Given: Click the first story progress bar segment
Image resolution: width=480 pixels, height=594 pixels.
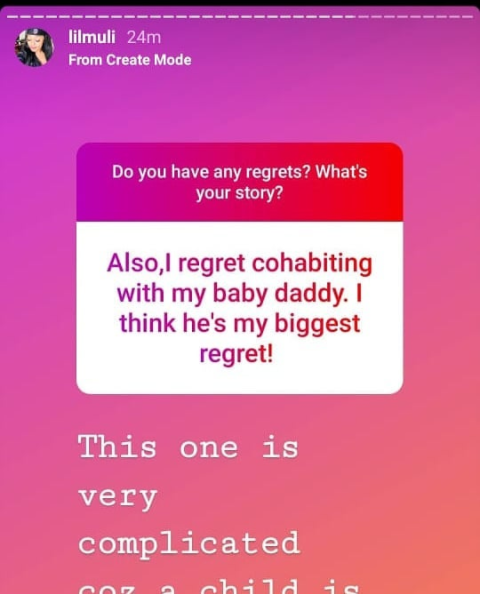Looking at the screenshot, I should coord(14,17).
